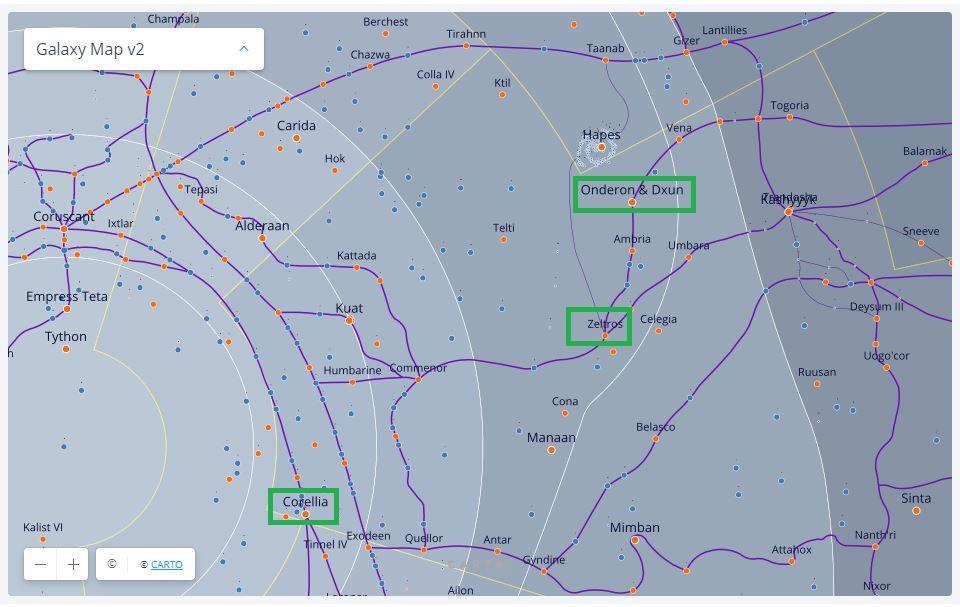
Task: Click the Ambria planet label
Action: tap(632, 239)
